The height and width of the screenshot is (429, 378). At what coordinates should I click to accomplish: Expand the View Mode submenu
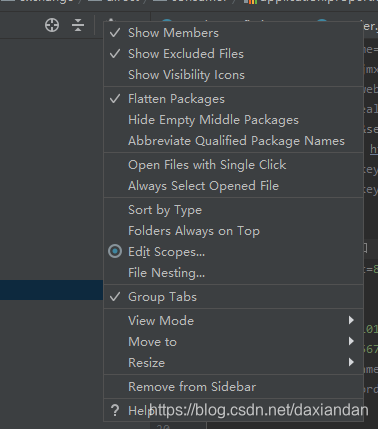[233, 321]
